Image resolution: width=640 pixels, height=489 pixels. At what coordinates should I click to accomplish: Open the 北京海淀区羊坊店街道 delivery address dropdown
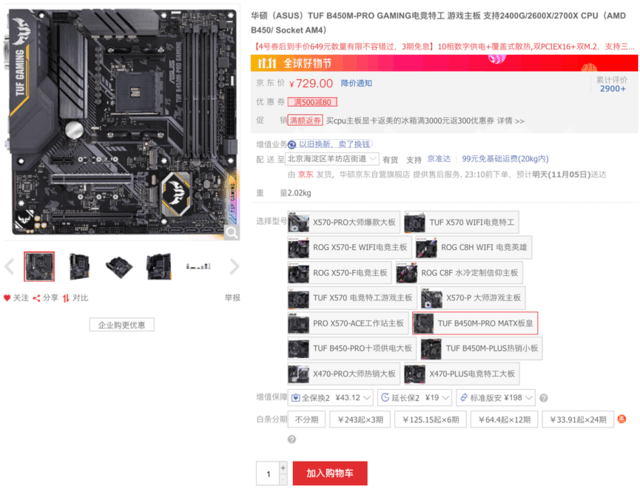(332, 159)
